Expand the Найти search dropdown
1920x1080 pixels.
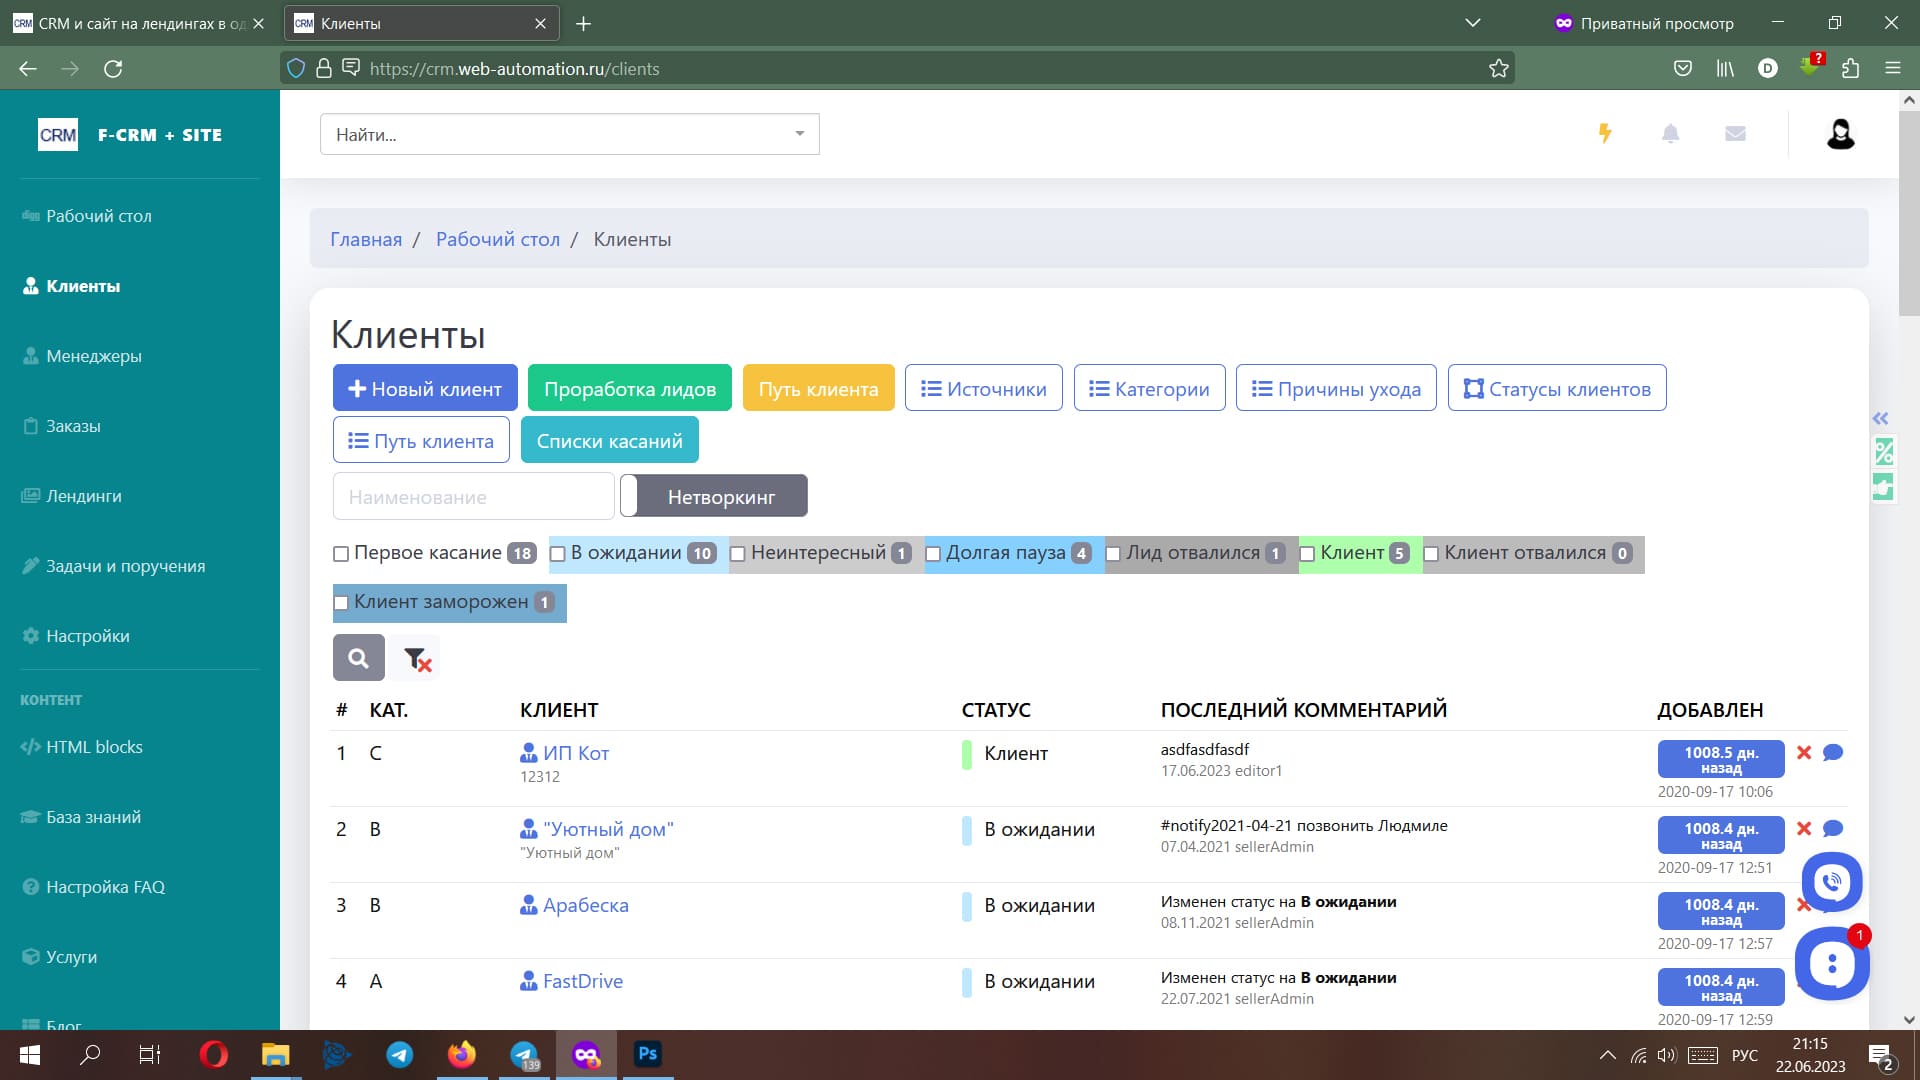pos(799,134)
